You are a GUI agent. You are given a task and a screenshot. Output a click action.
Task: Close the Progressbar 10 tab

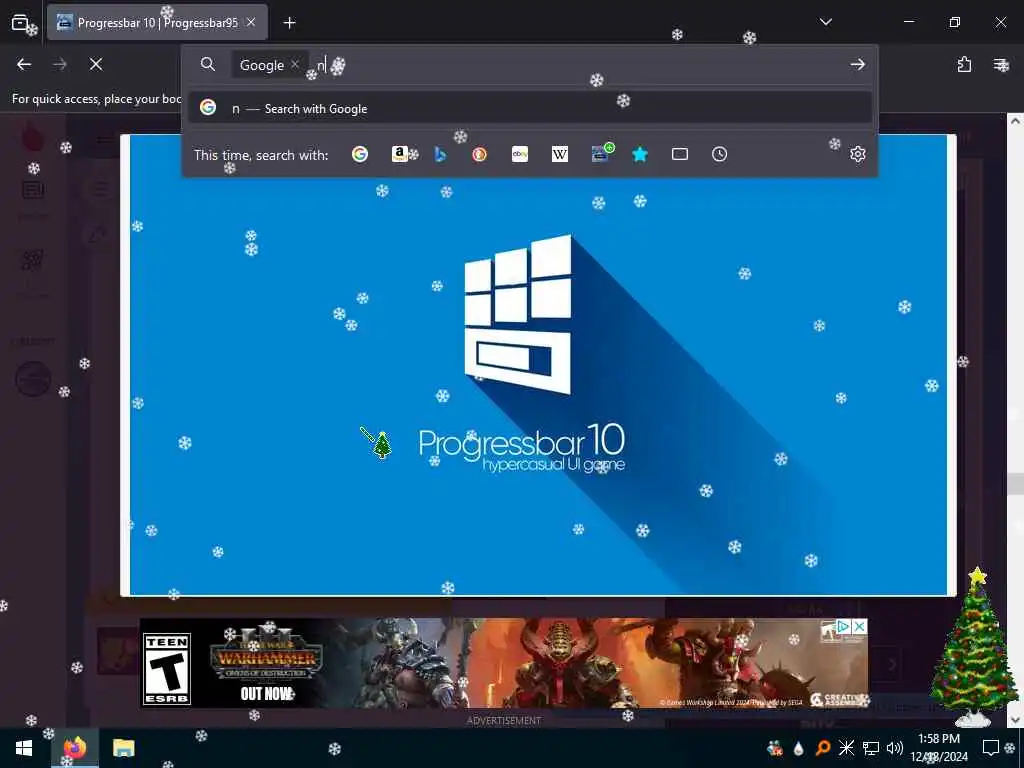coord(251,22)
